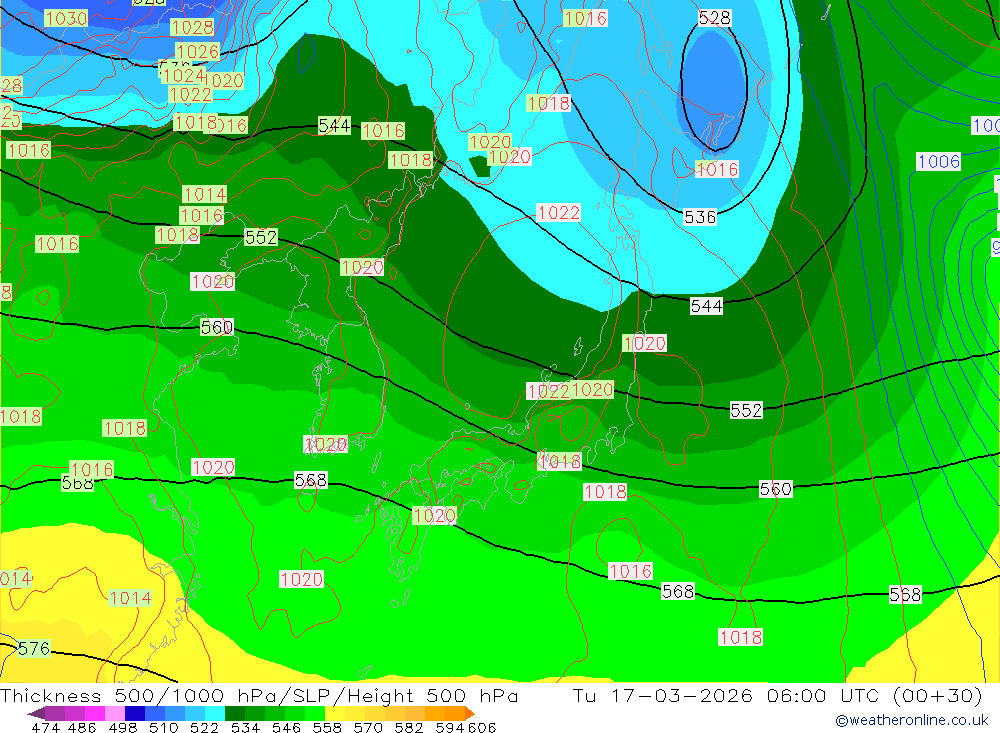Click the forecast date "Tu 17-03-2026 06:00 UTC (00+30)"

click(777, 695)
